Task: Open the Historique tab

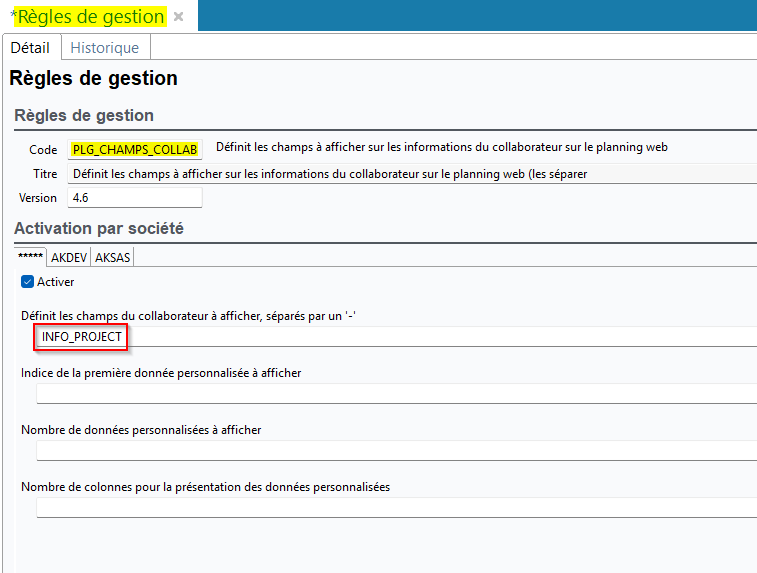Action: click(105, 47)
